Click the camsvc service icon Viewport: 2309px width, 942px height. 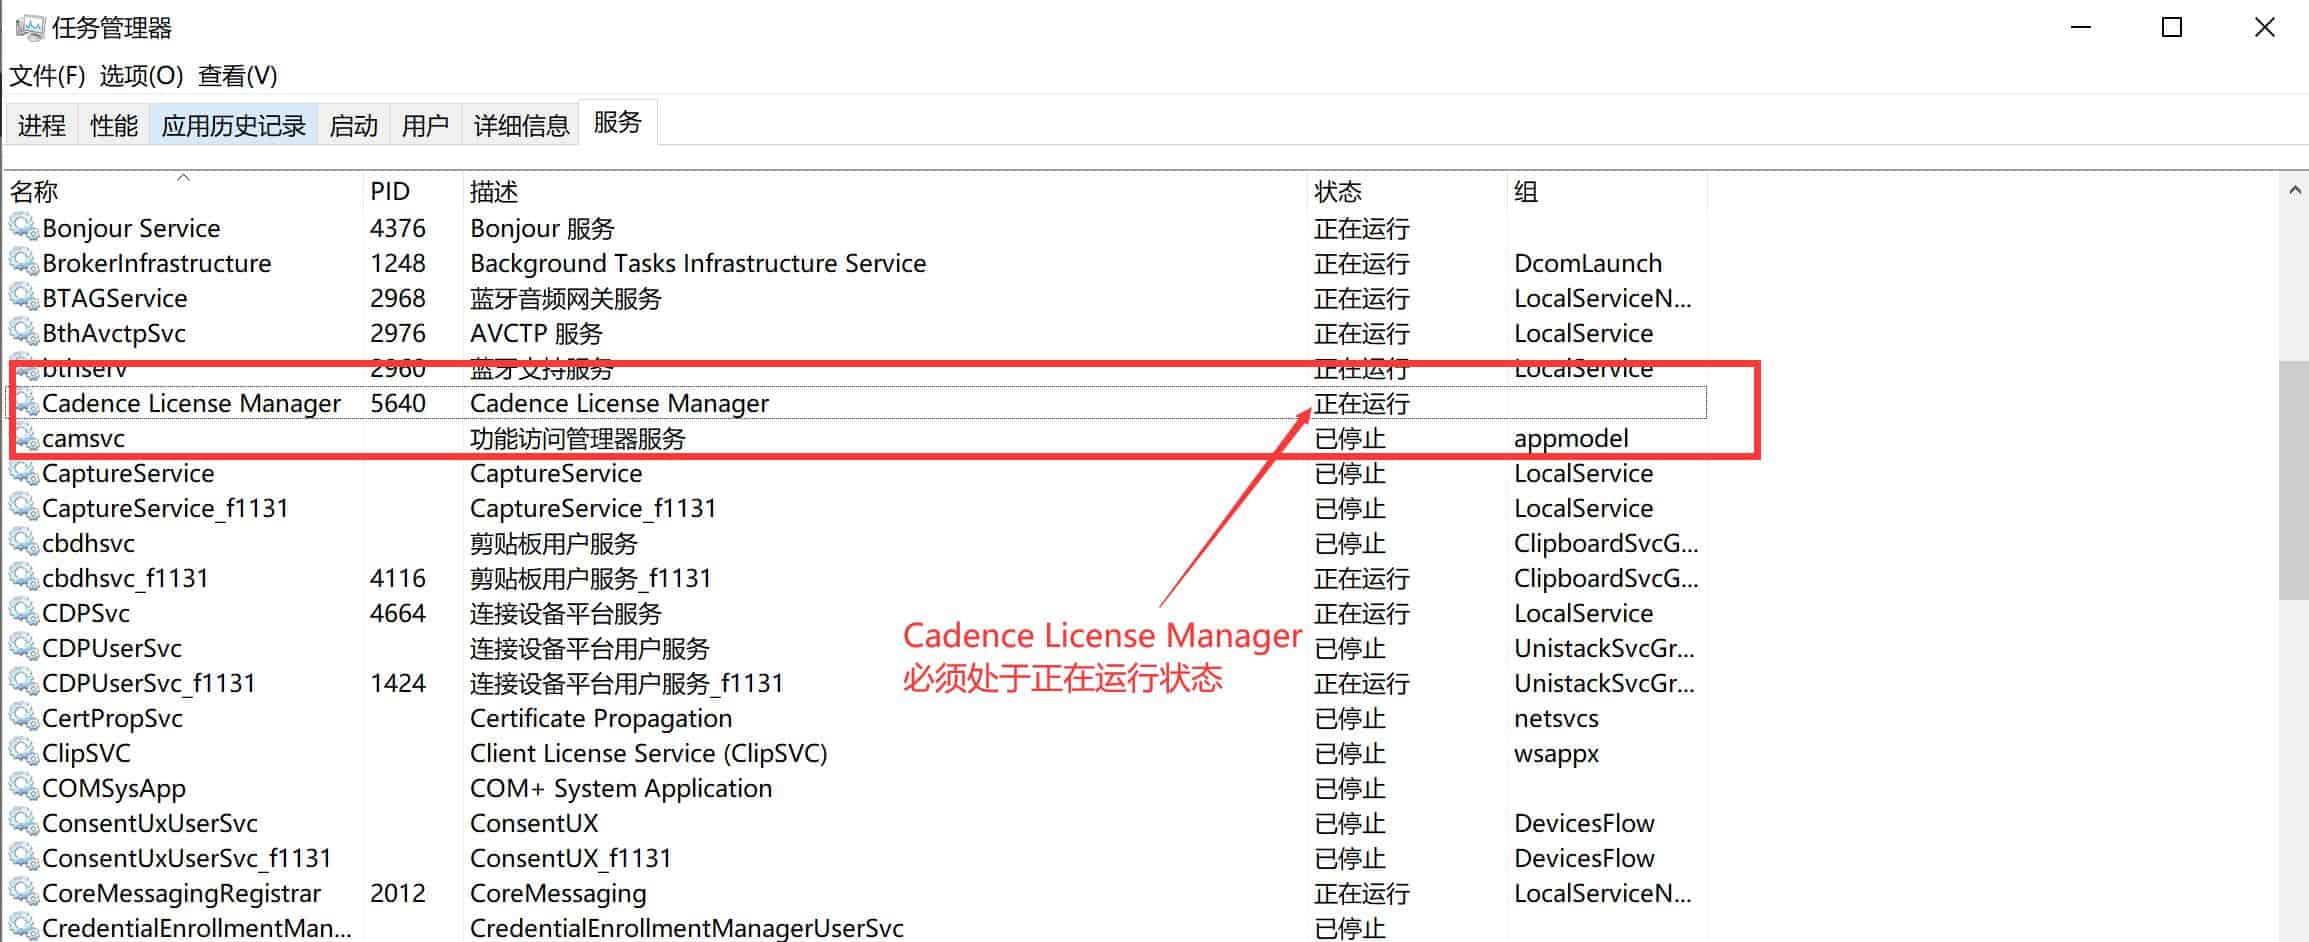pos(24,437)
